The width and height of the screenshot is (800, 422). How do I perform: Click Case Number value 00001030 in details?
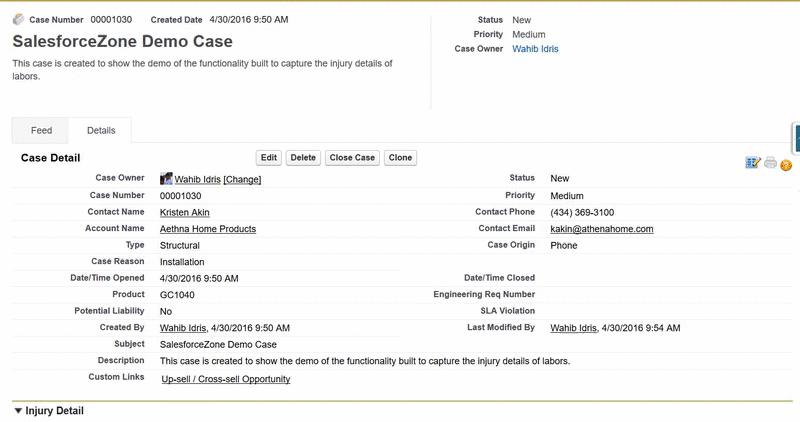[x=181, y=196]
